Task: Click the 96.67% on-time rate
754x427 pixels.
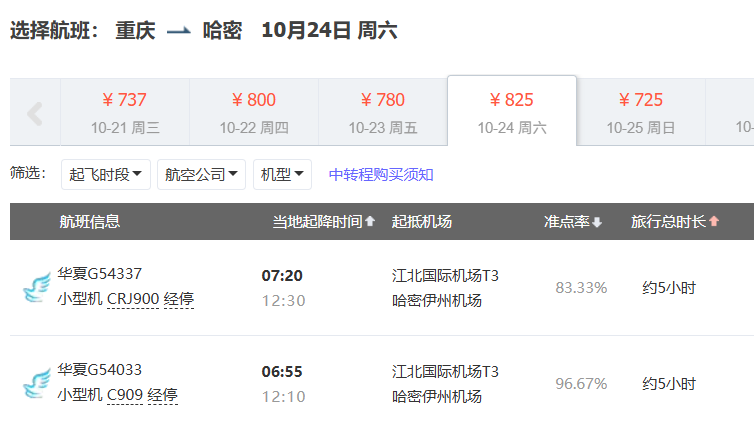Action: coord(581,384)
